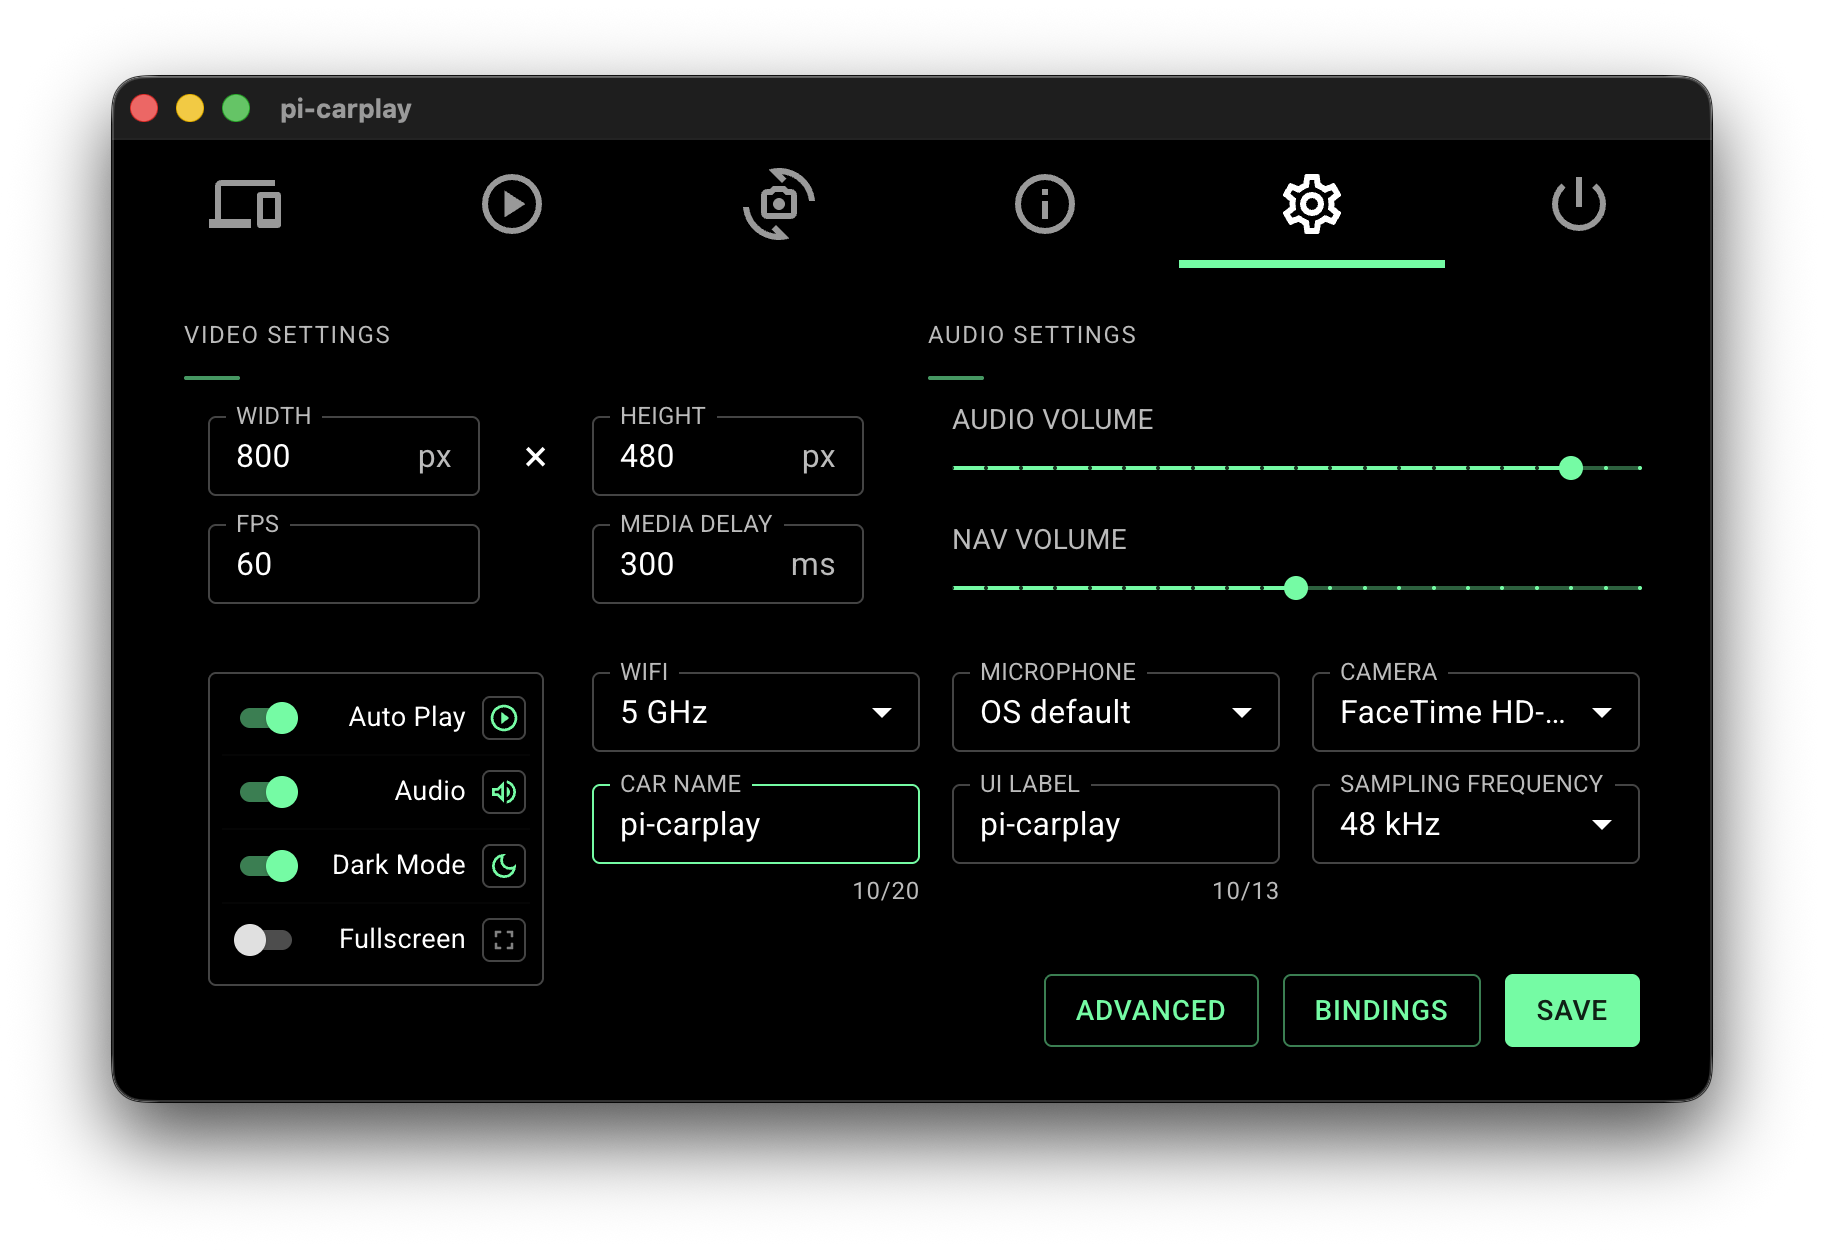Viewport: 1824px width, 1250px height.
Task: Enable the Fullscreen toggle switch
Action: click(263, 940)
